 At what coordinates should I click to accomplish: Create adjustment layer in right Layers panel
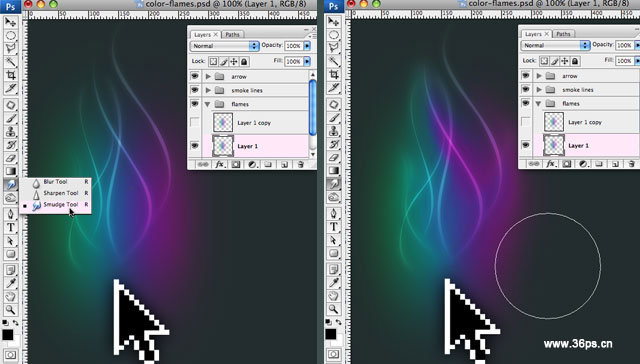(x=583, y=164)
